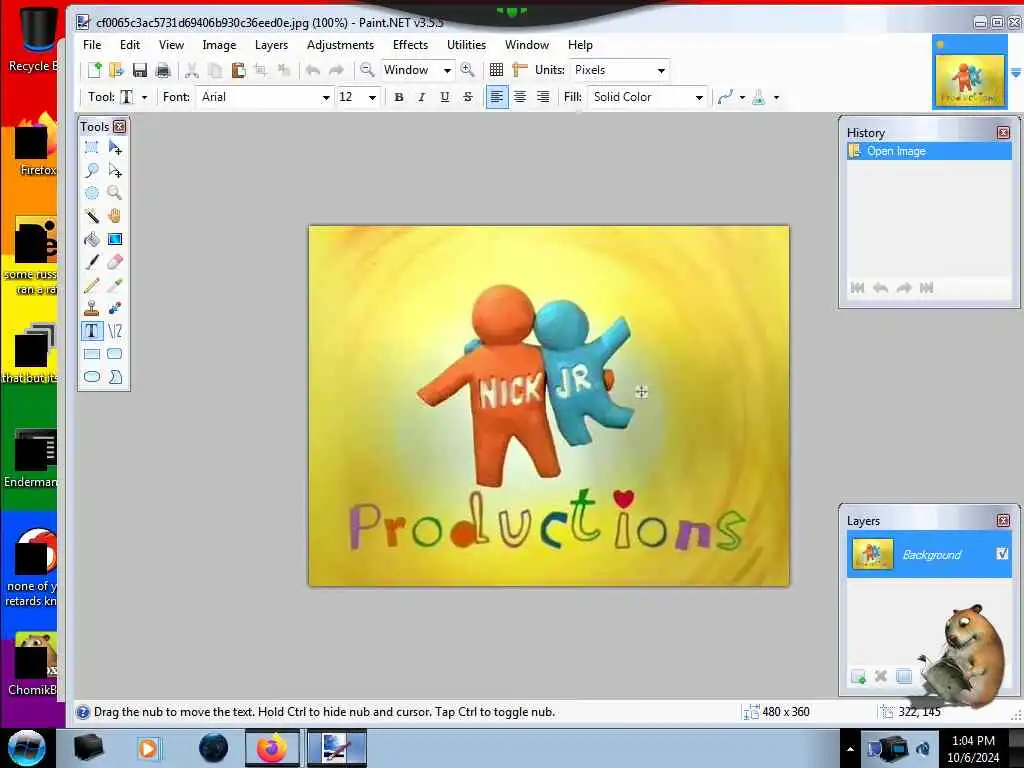The height and width of the screenshot is (768, 1024).
Task: Select the Rectangle shape tool
Action: pyautogui.click(x=92, y=354)
